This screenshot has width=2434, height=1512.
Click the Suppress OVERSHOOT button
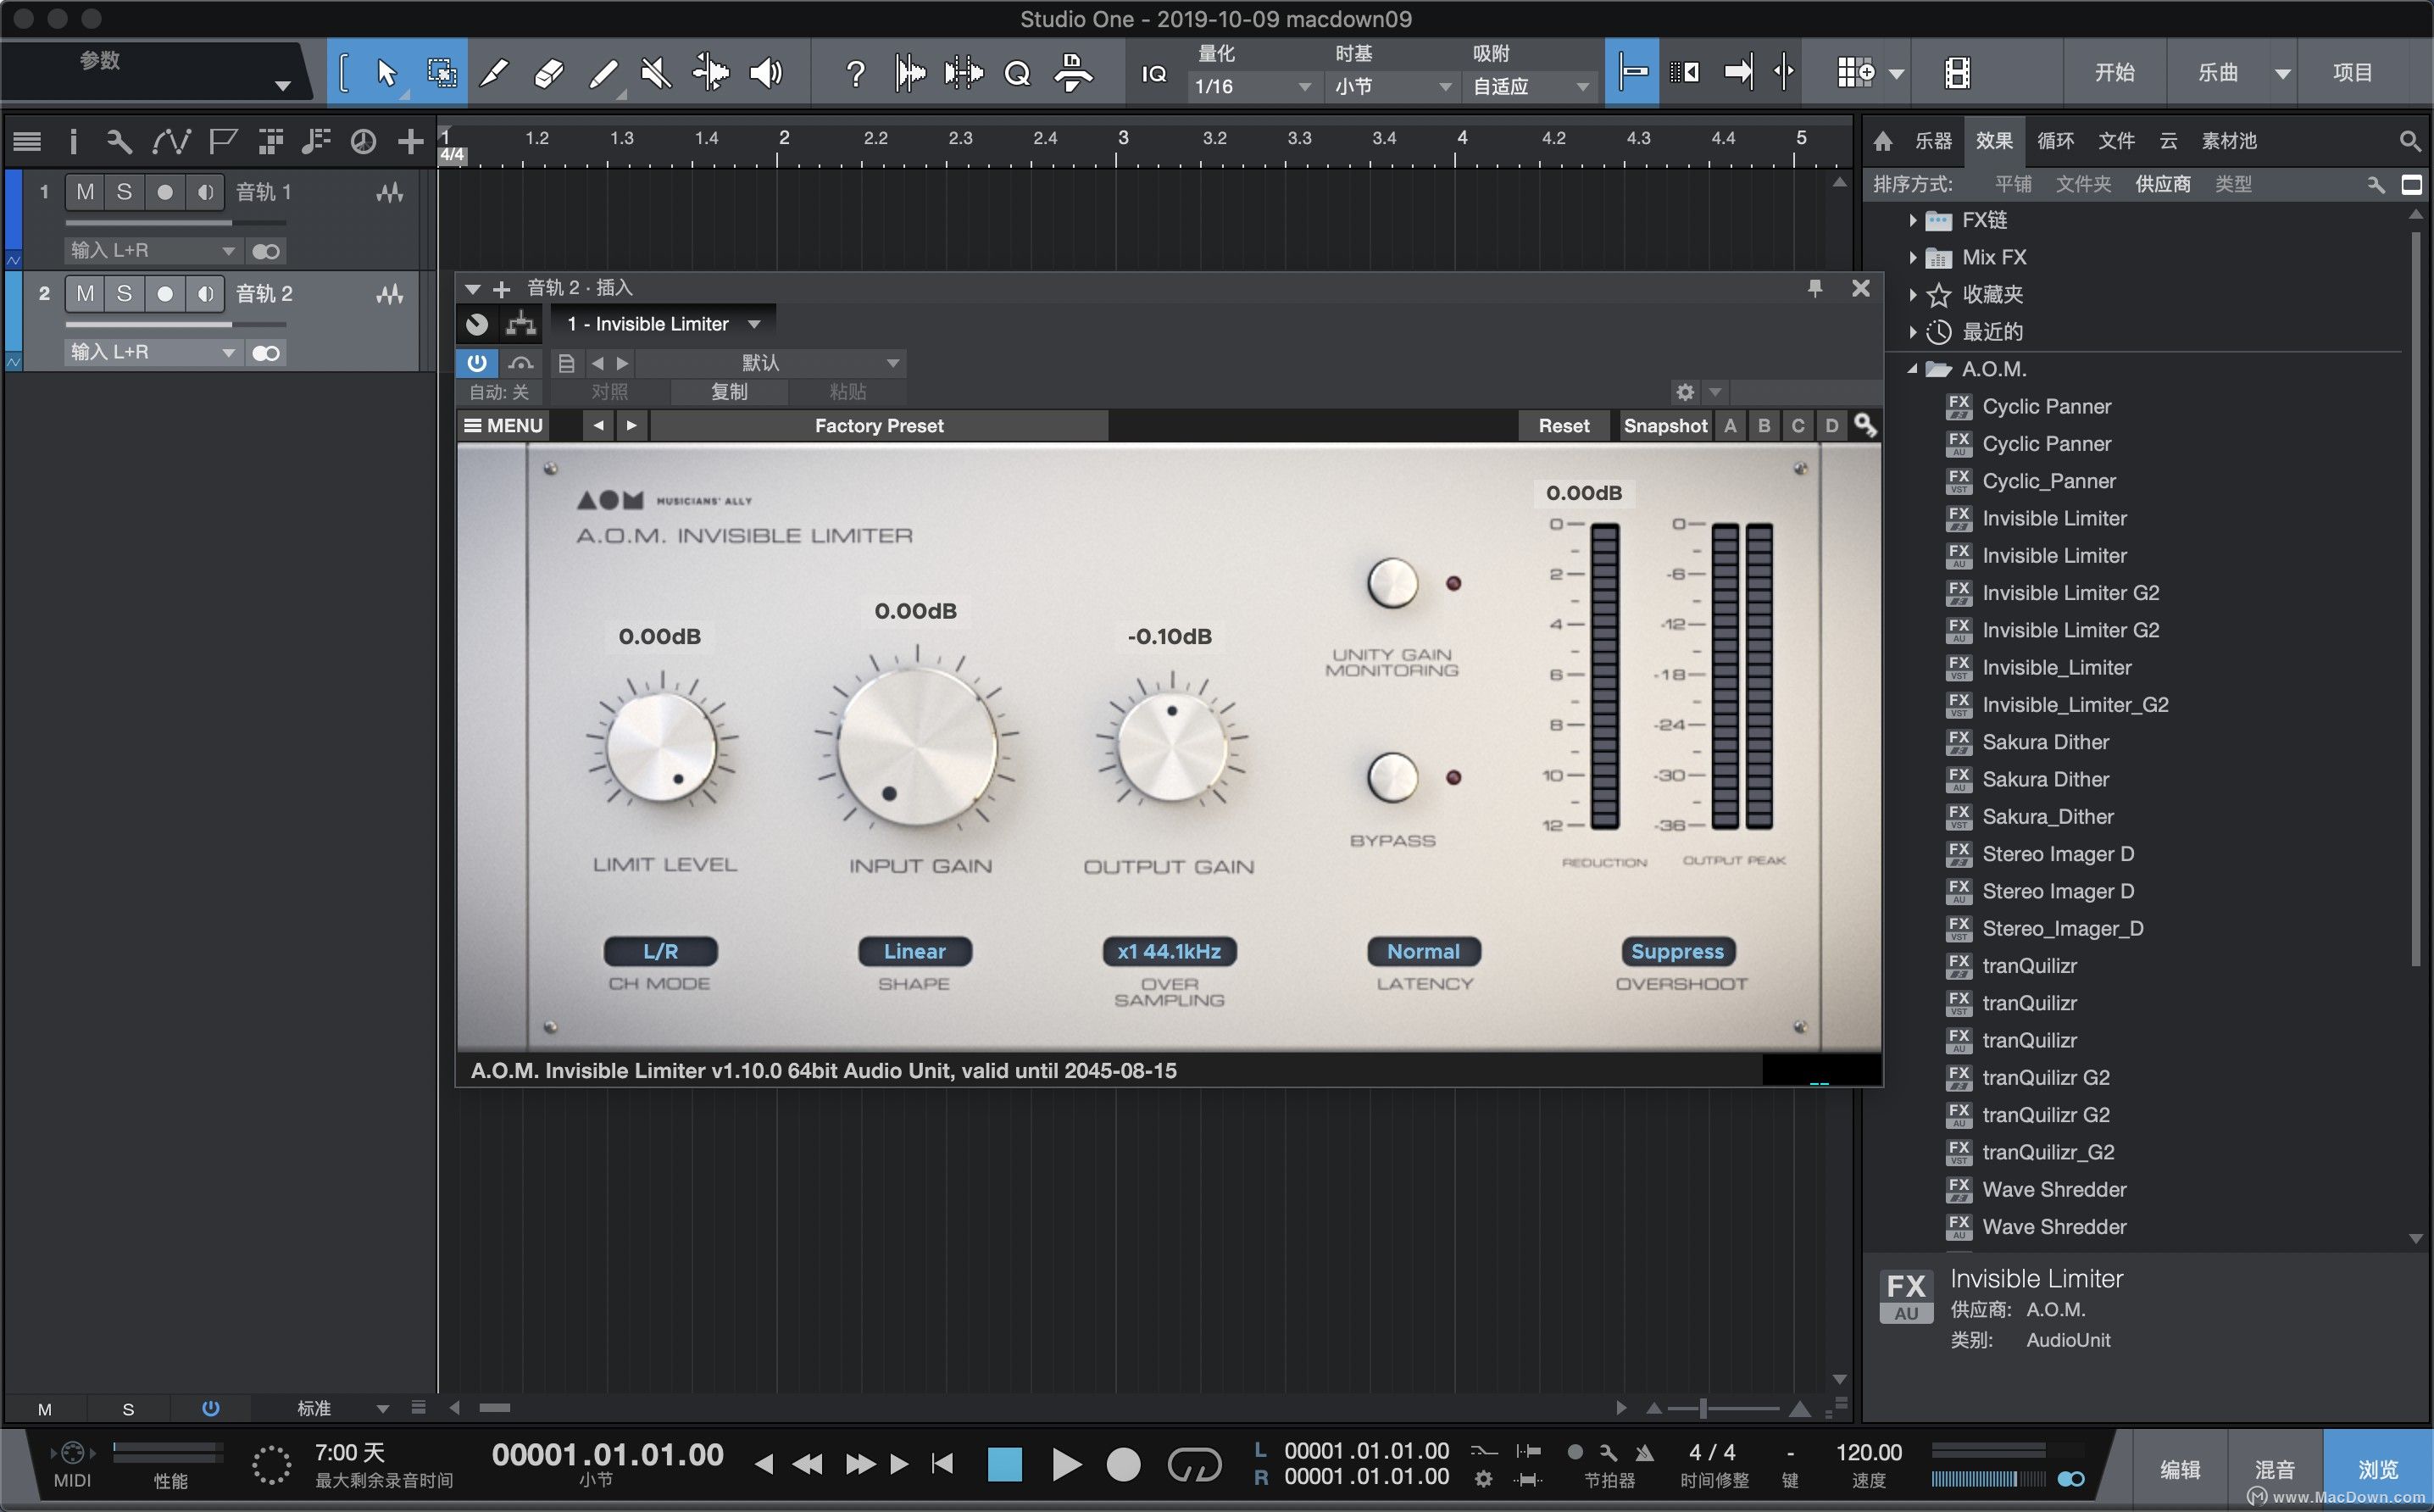(x=1677, y=951)
